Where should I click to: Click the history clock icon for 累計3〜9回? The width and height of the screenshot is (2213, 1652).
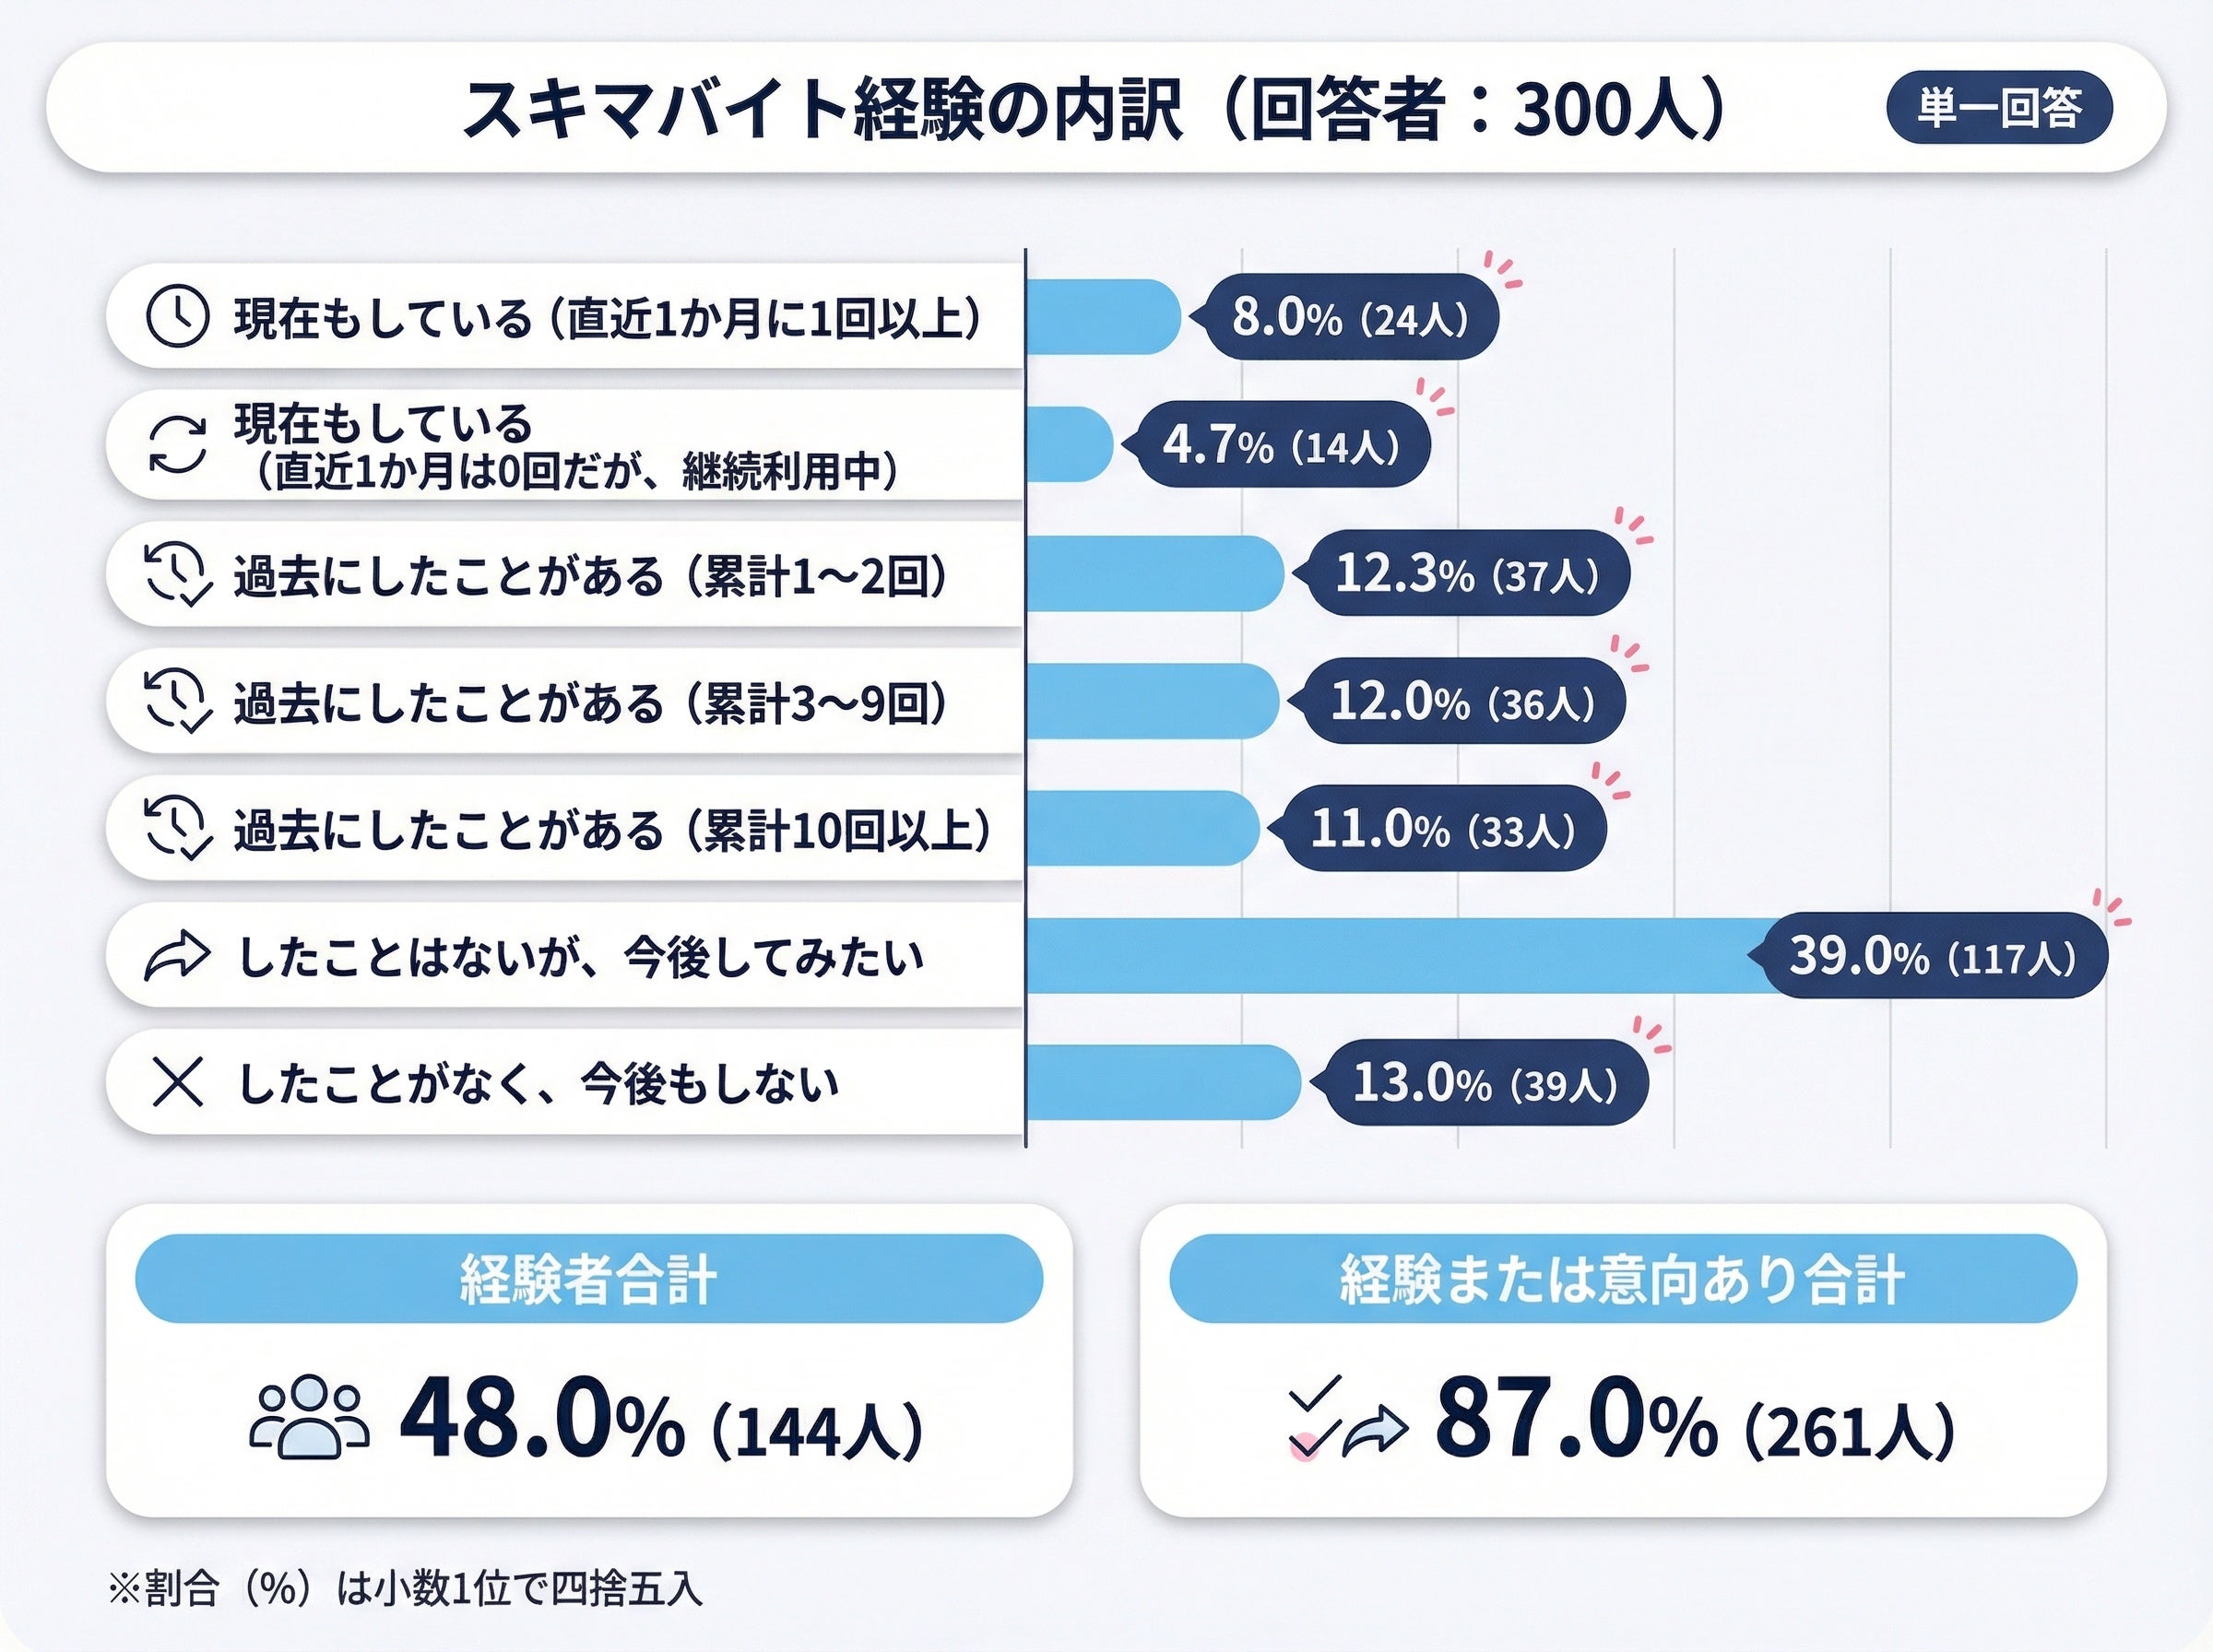pos(178,701)
